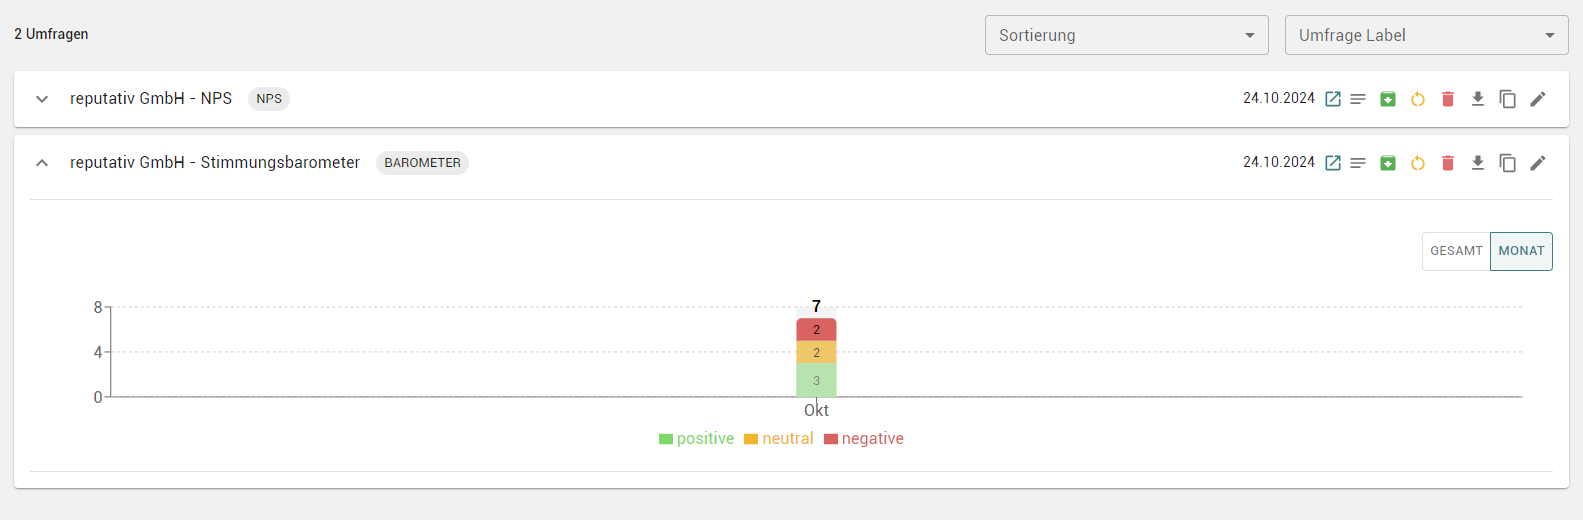Expand the reputativ GmbH - NPS row
This screenshot has height=520, width=1583.
point(42,99)
